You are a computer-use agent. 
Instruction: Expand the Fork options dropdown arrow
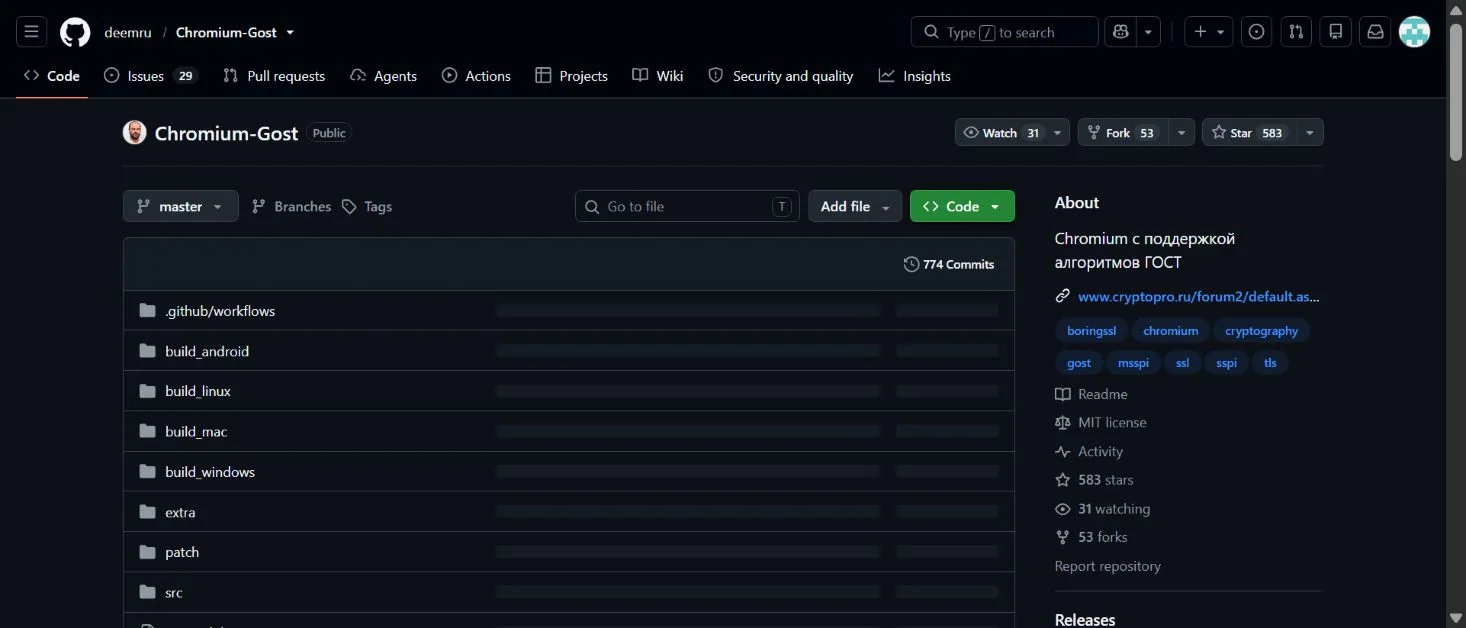1182,133
